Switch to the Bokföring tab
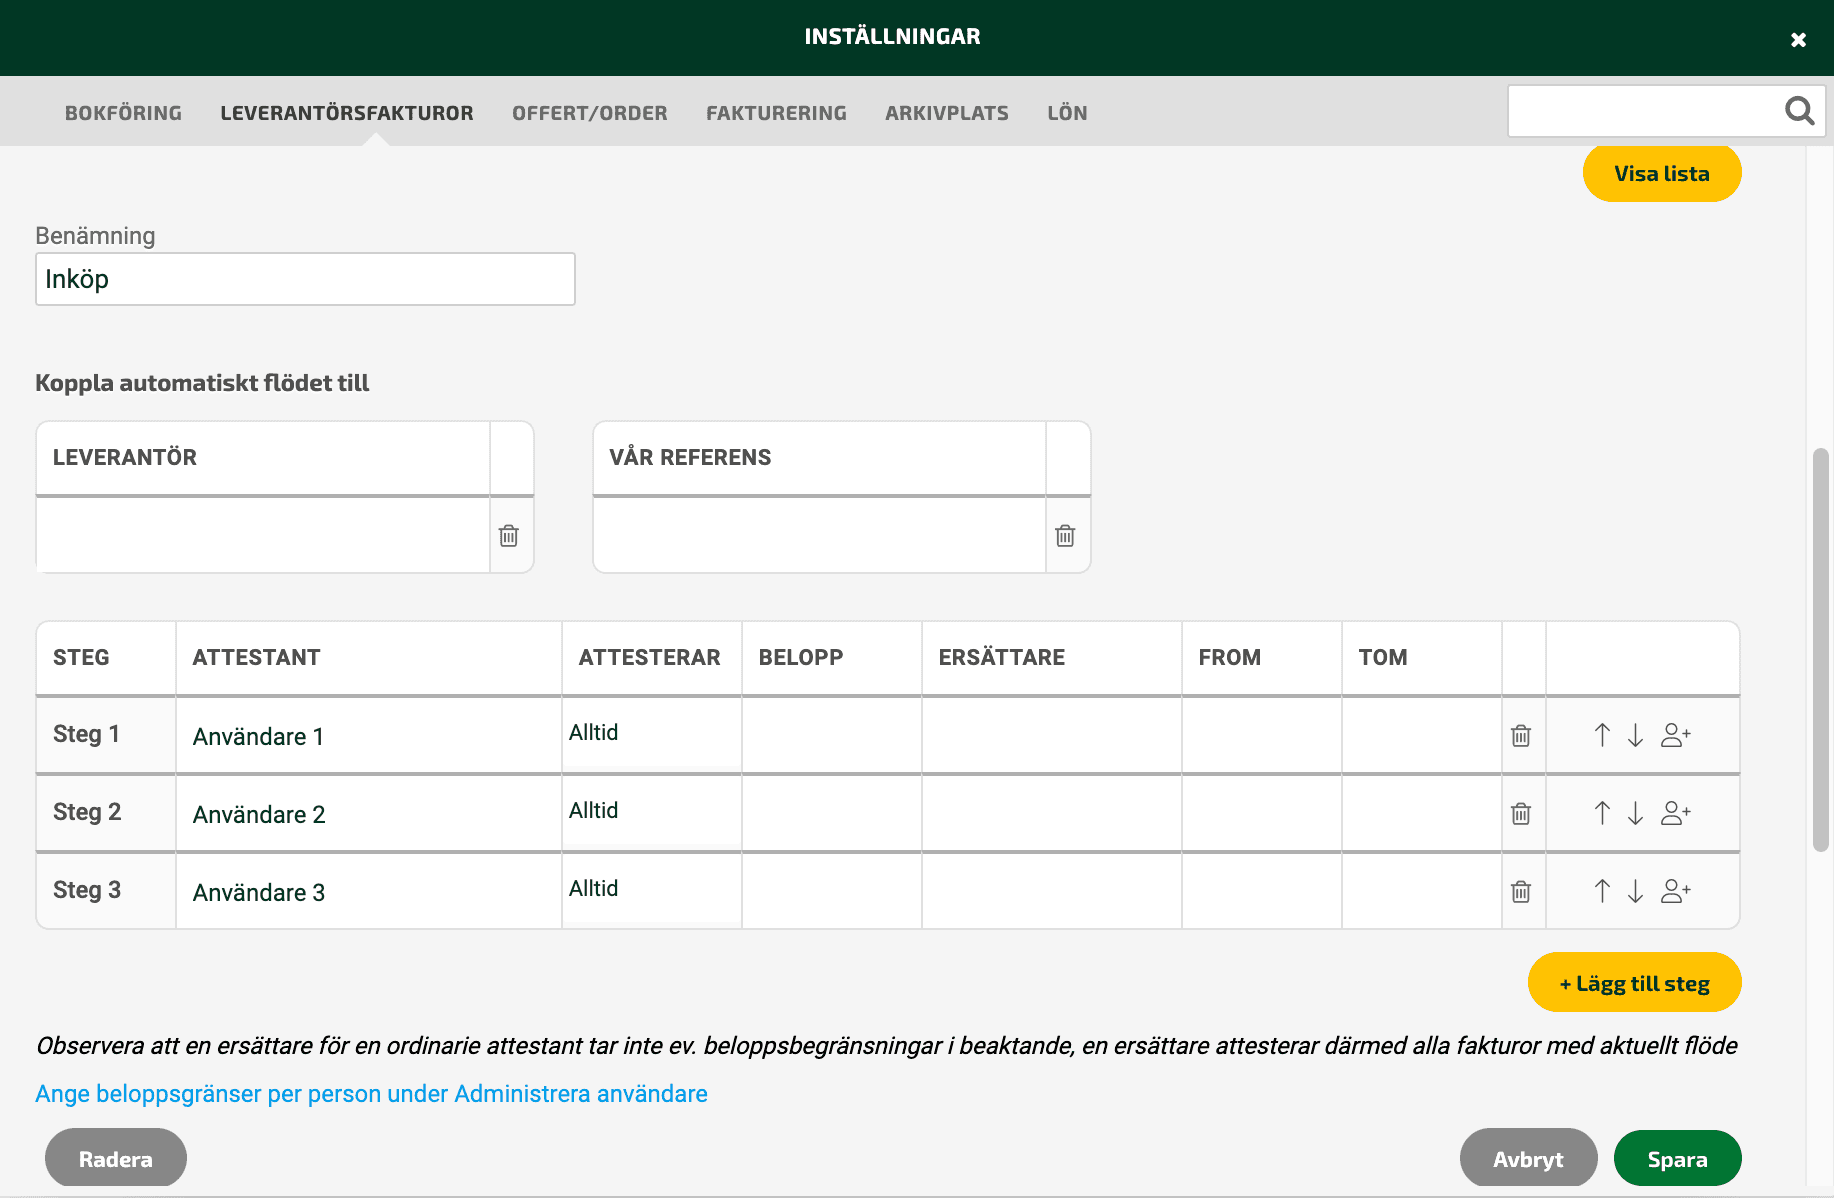The width and height of the screenshot is (1834, 1198). 123,113
